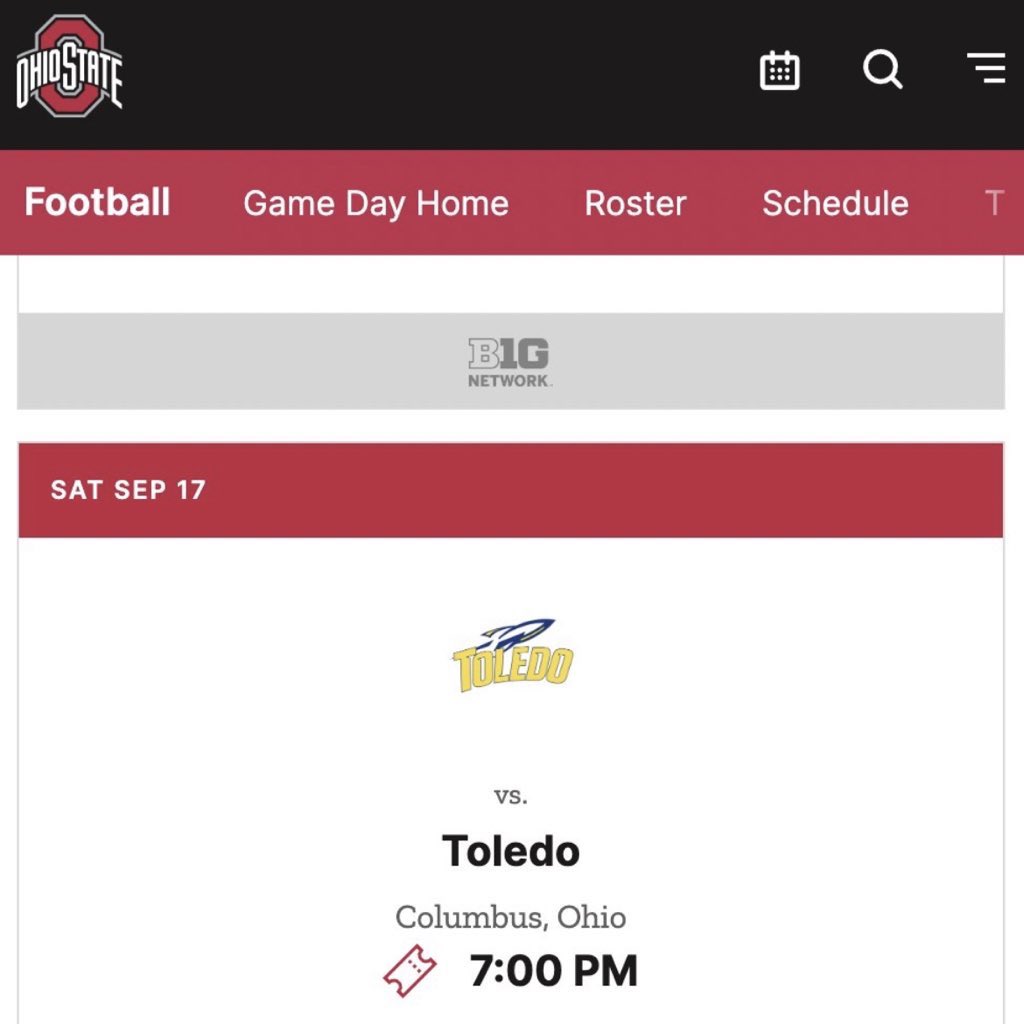Click the 'vs.' label above Toledo

[x=511, y=796]
